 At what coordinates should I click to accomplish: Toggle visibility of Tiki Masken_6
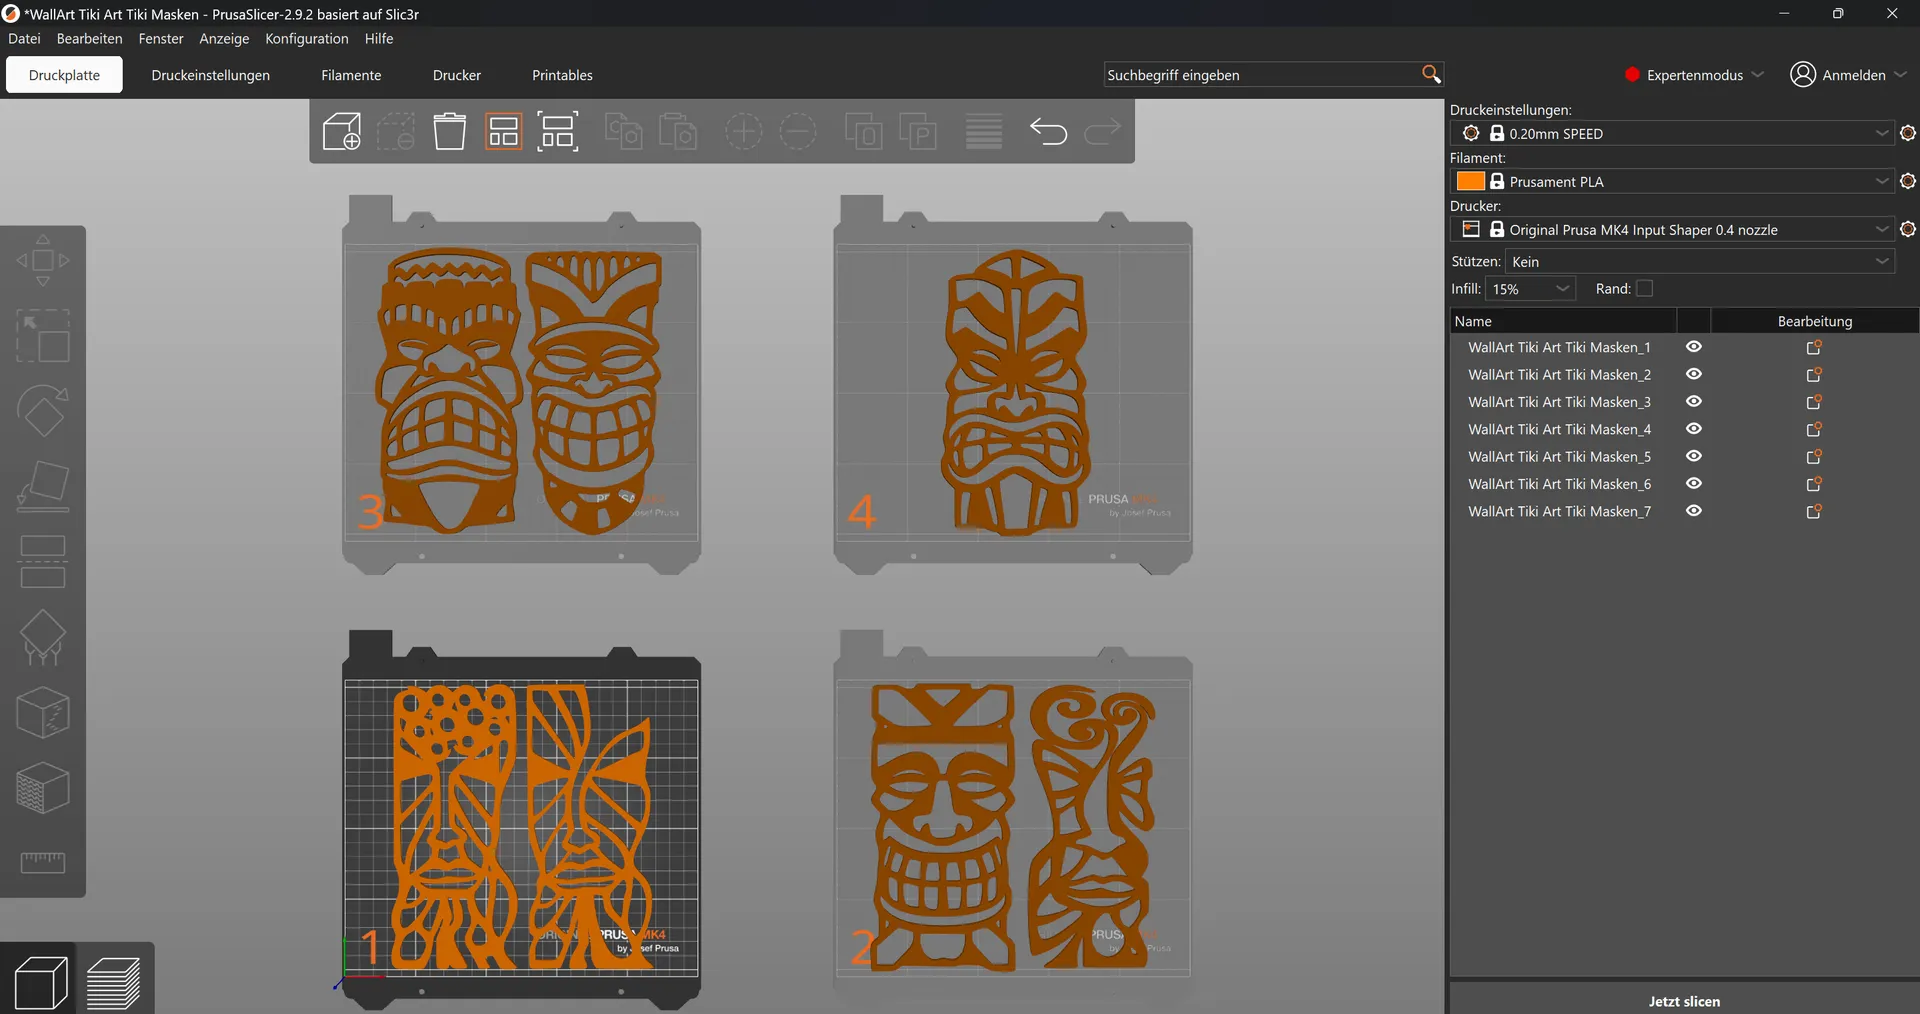[x=1694, y=483]
